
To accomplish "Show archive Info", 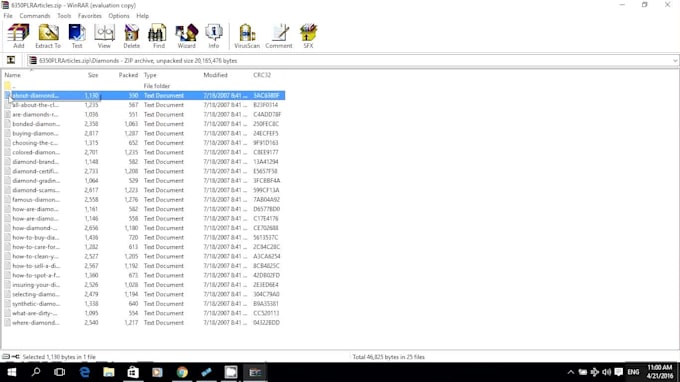I will pyautogui.click(x=214, y=36).
